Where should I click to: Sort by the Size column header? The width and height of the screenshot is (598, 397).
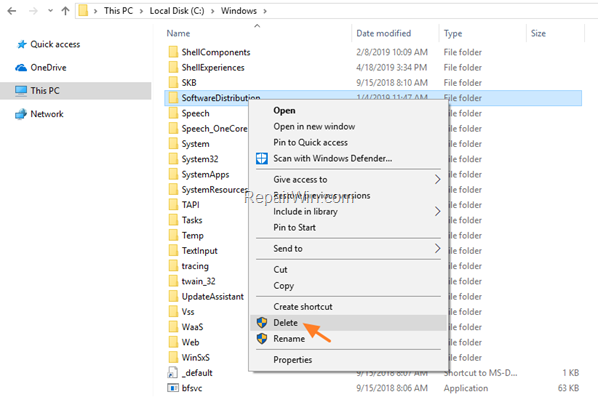(x=538, y=34)
